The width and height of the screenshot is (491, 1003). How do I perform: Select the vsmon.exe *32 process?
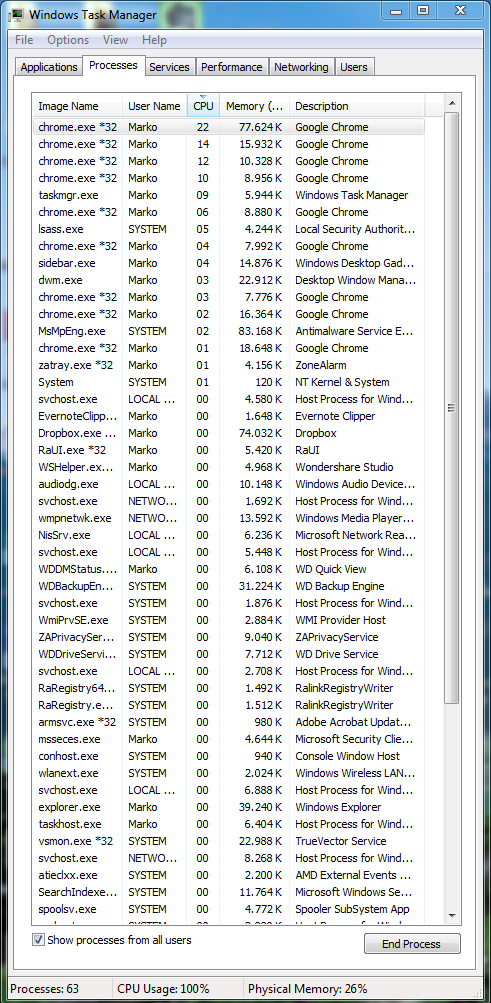(228, 841)
